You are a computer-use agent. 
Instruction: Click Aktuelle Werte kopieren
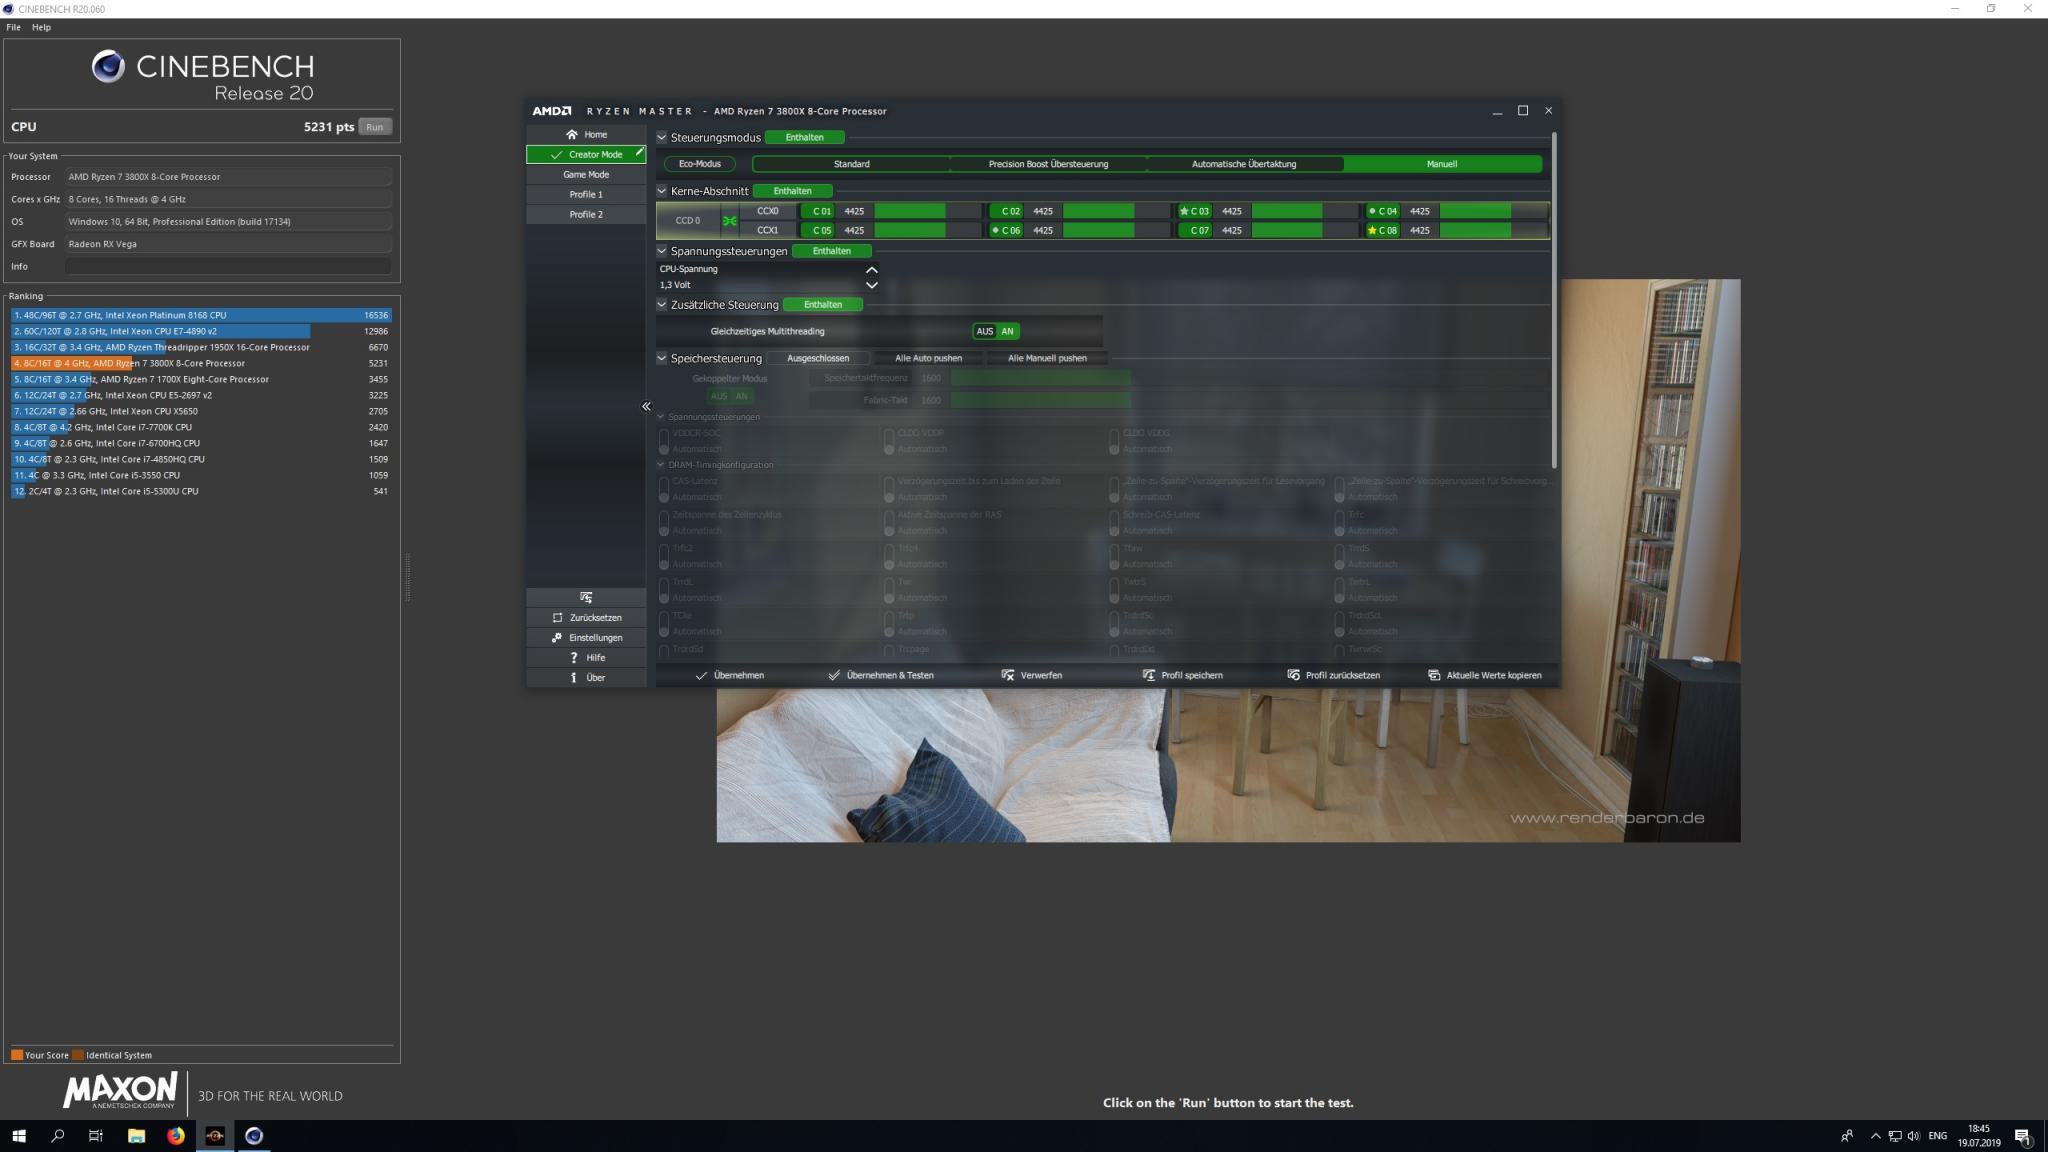coord(1485,675)
